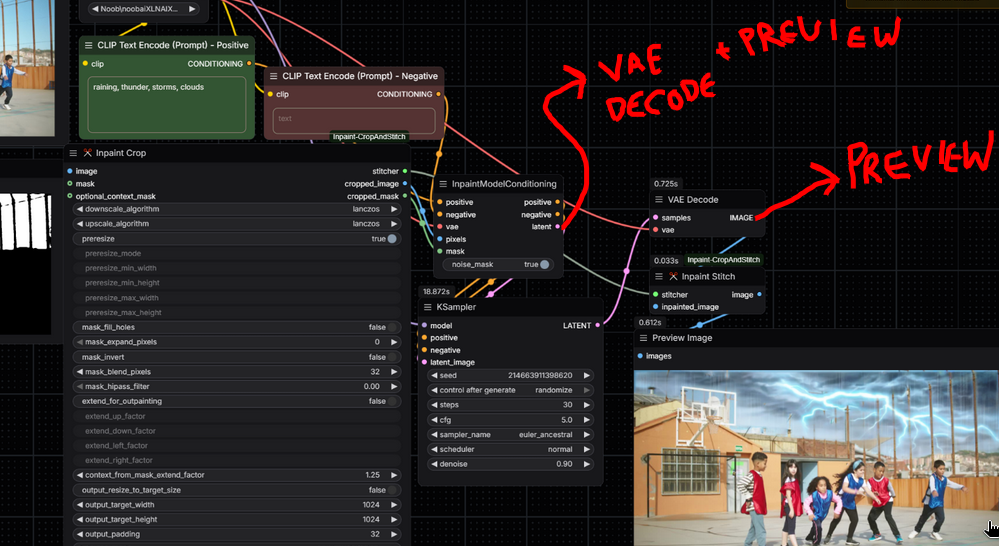Open the downscale_algorithm lanczos value
Viewport: 999px width, 546px height.
(x=366, y=209)
